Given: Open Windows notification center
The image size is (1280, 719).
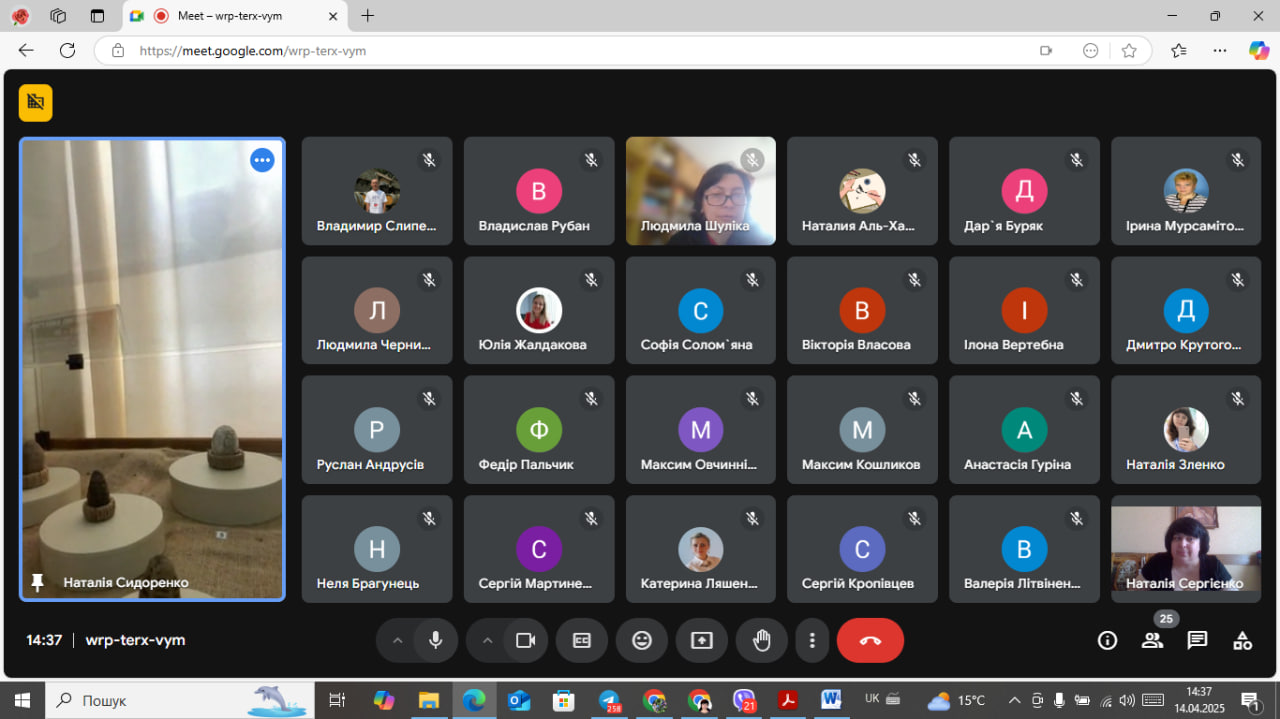Looking at the screenshot, I should click(x=1250, y=700).
